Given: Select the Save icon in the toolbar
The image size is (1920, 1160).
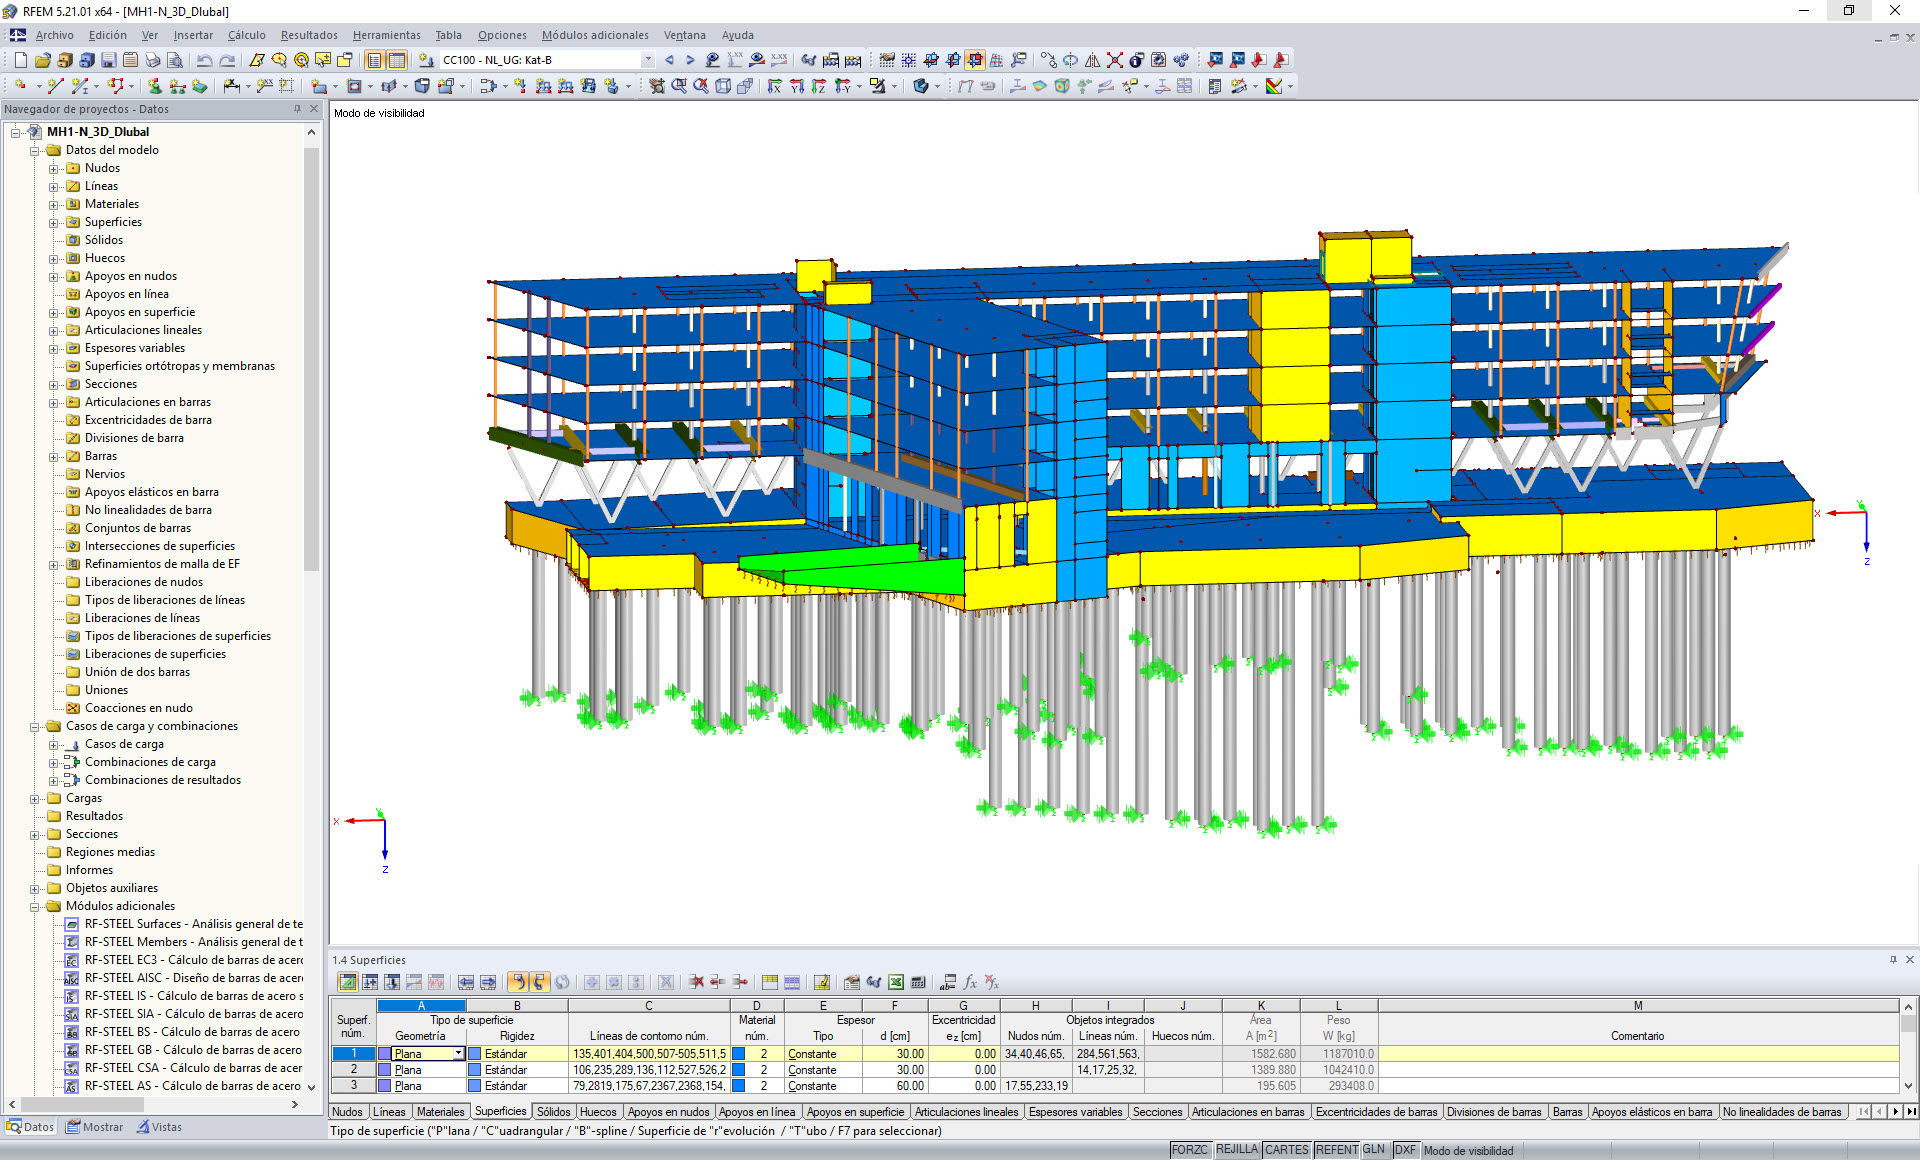Looking at the screenshot, I should [107, 60].
